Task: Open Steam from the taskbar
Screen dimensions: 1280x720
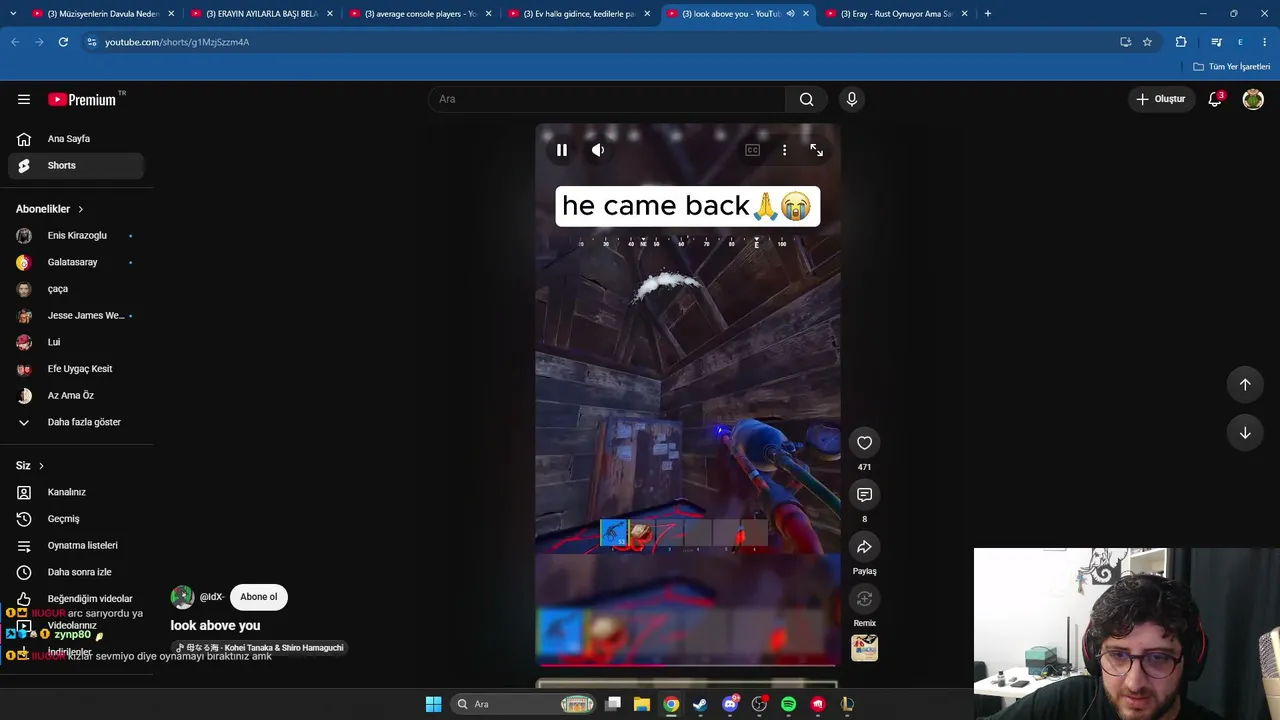Action: (x=700, y=704)
